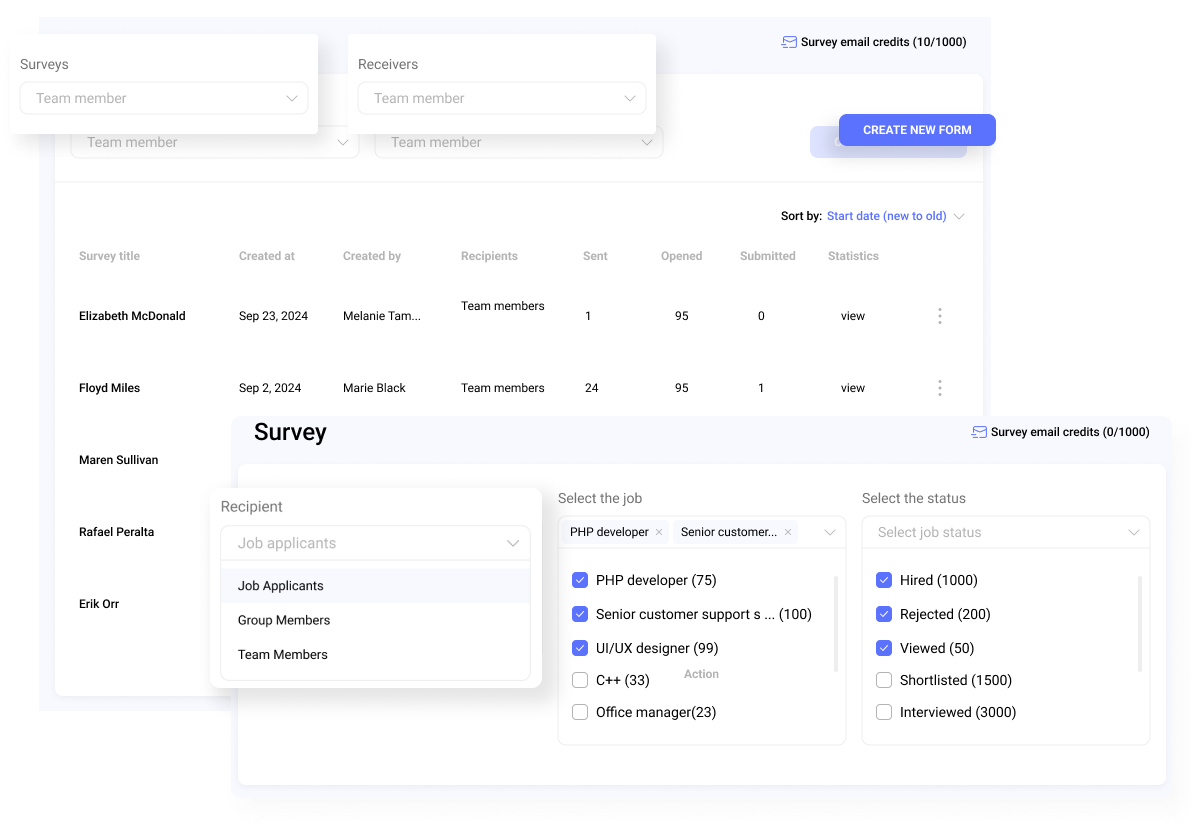Remove the Senior customer filter chip

click(x=788, y=532)
